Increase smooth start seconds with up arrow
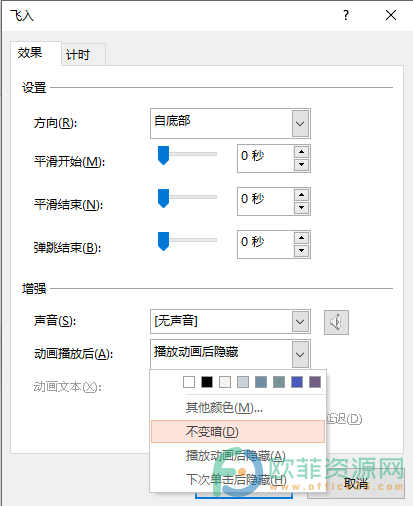The image size is (413, 506). (302, 152)
